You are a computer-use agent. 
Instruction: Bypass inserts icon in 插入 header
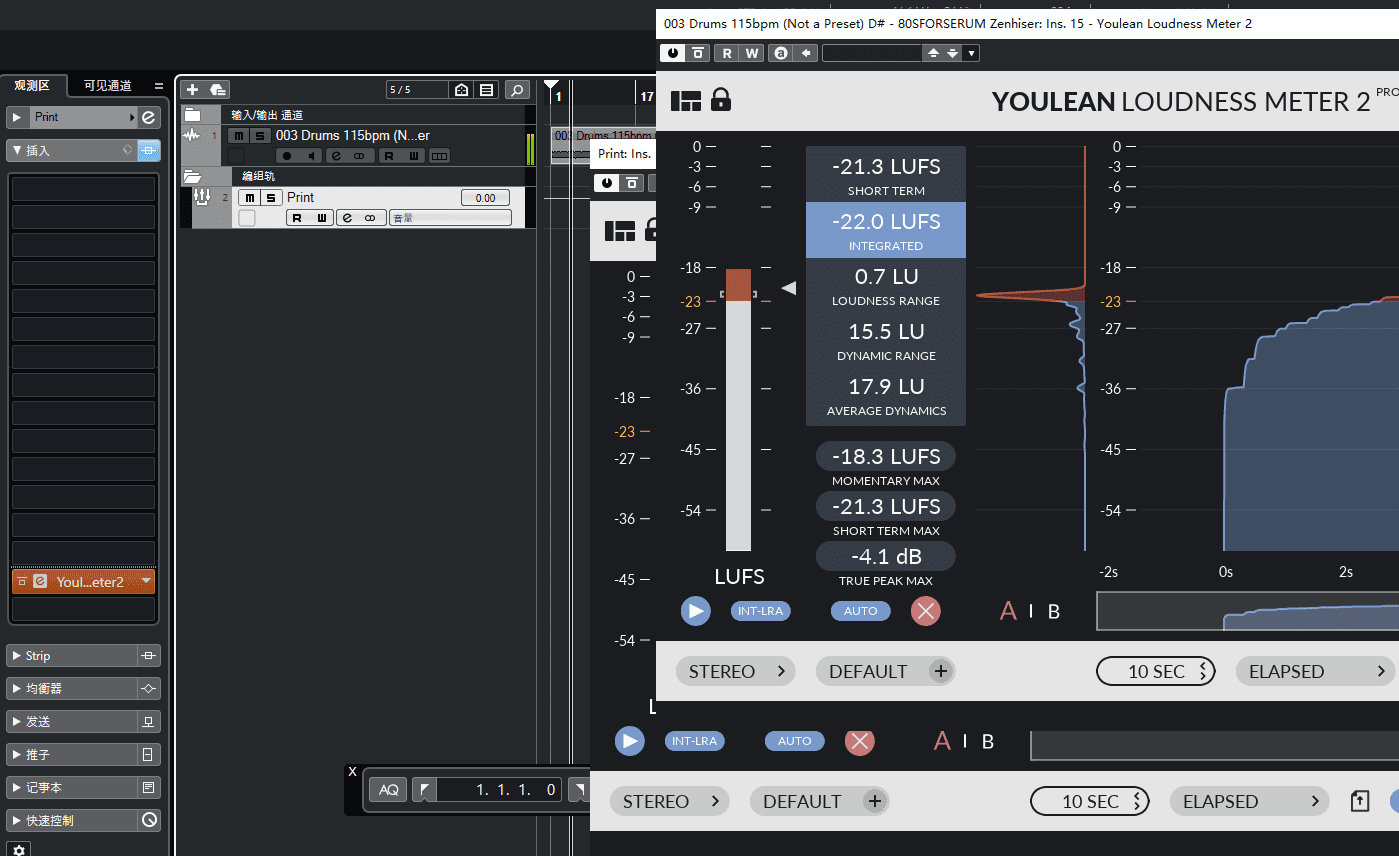tap(149, 150)
